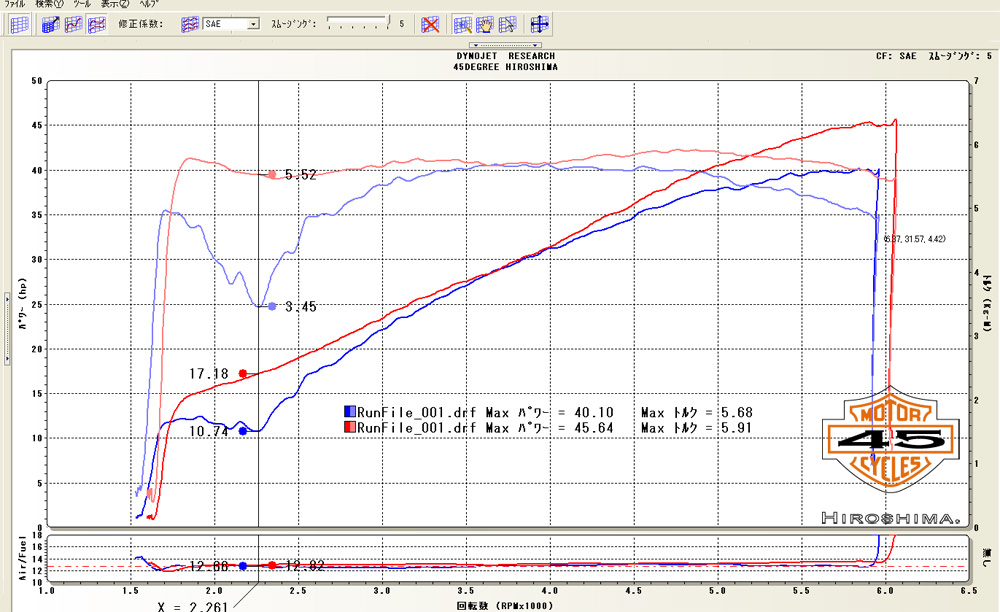Expand the left edge side panel handle
This screenshot has height=612, width=1000.
pyautogui.click(x=5, y=297)
